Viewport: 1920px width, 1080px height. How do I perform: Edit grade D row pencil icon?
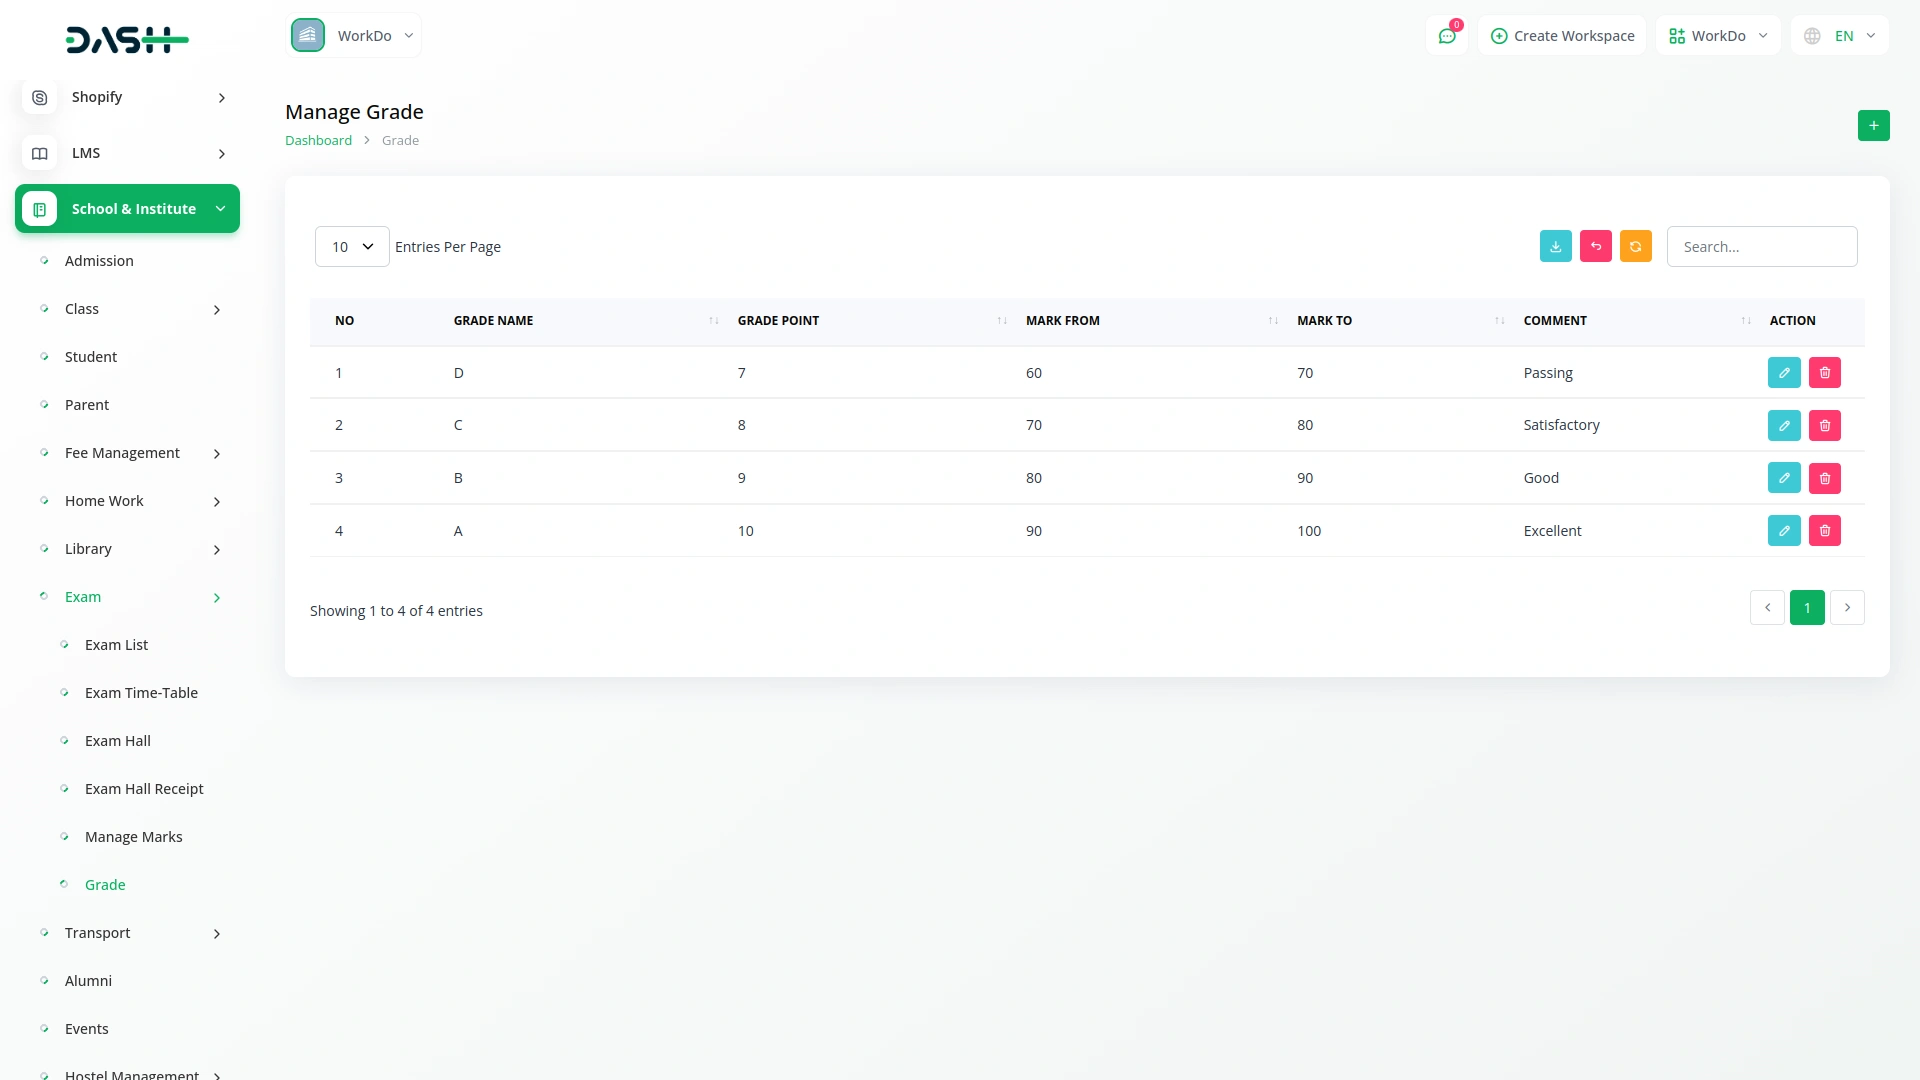[1783, 373]
